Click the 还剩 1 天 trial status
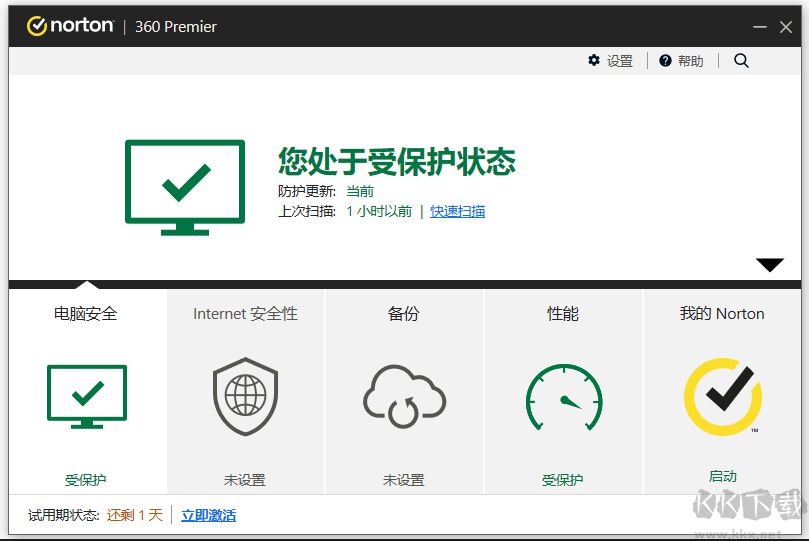 pos(135,515)
